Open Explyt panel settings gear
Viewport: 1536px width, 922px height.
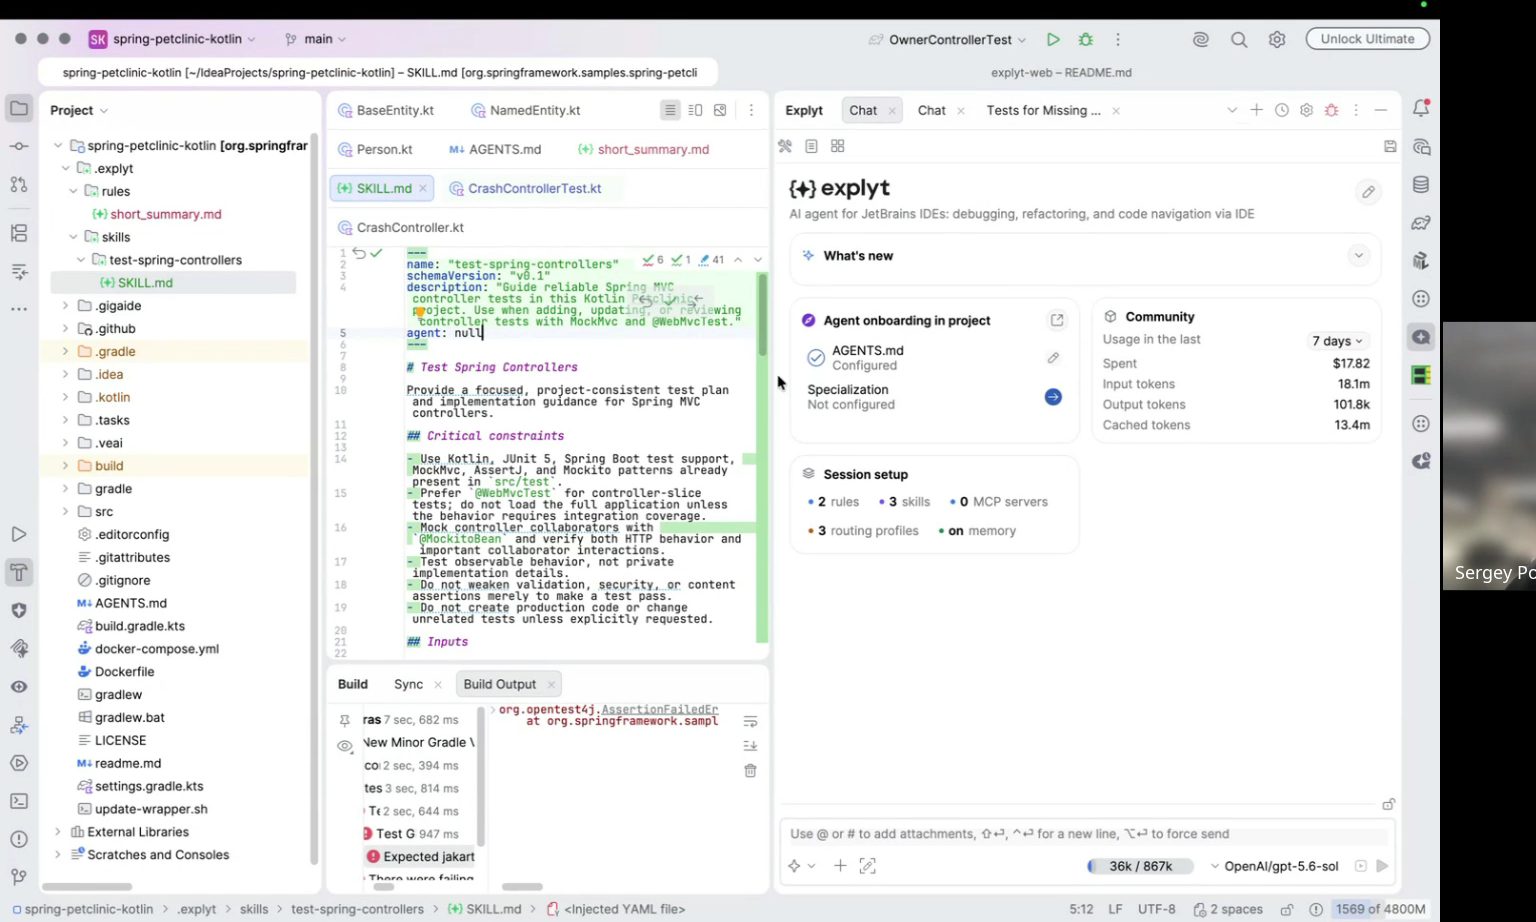pyautogui.click(x=1306, y=110)
